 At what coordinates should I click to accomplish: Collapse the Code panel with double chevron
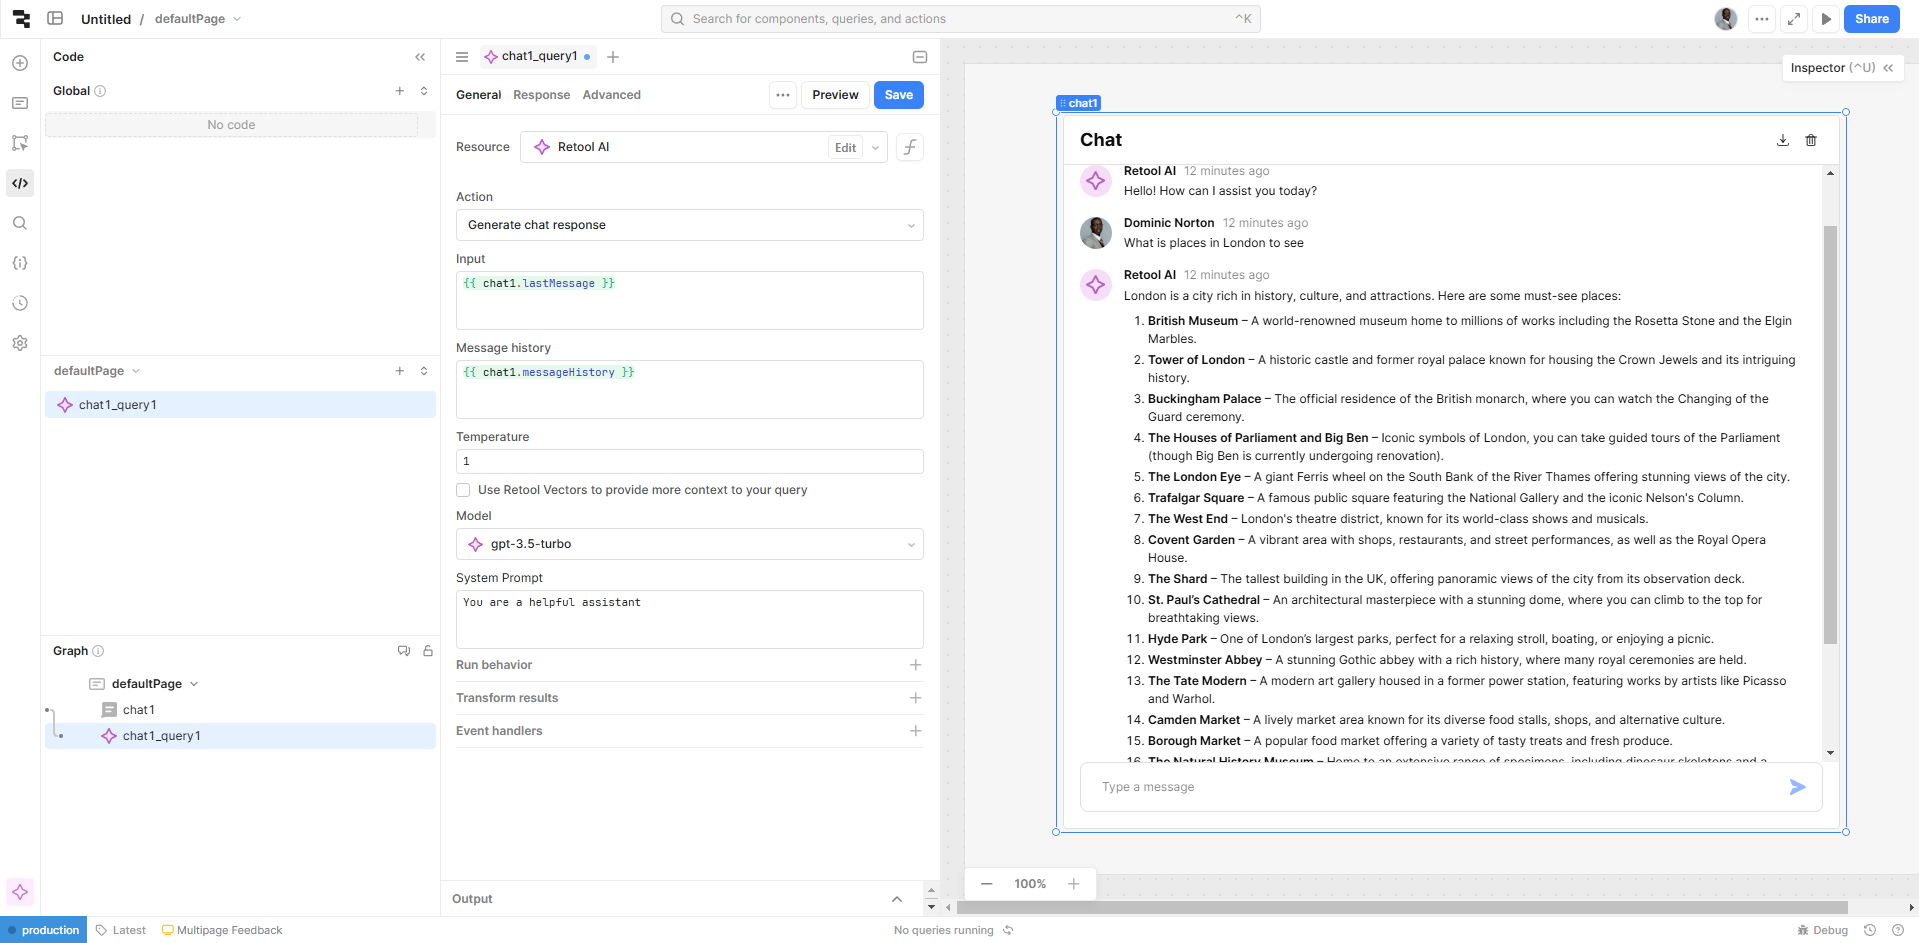420,57
